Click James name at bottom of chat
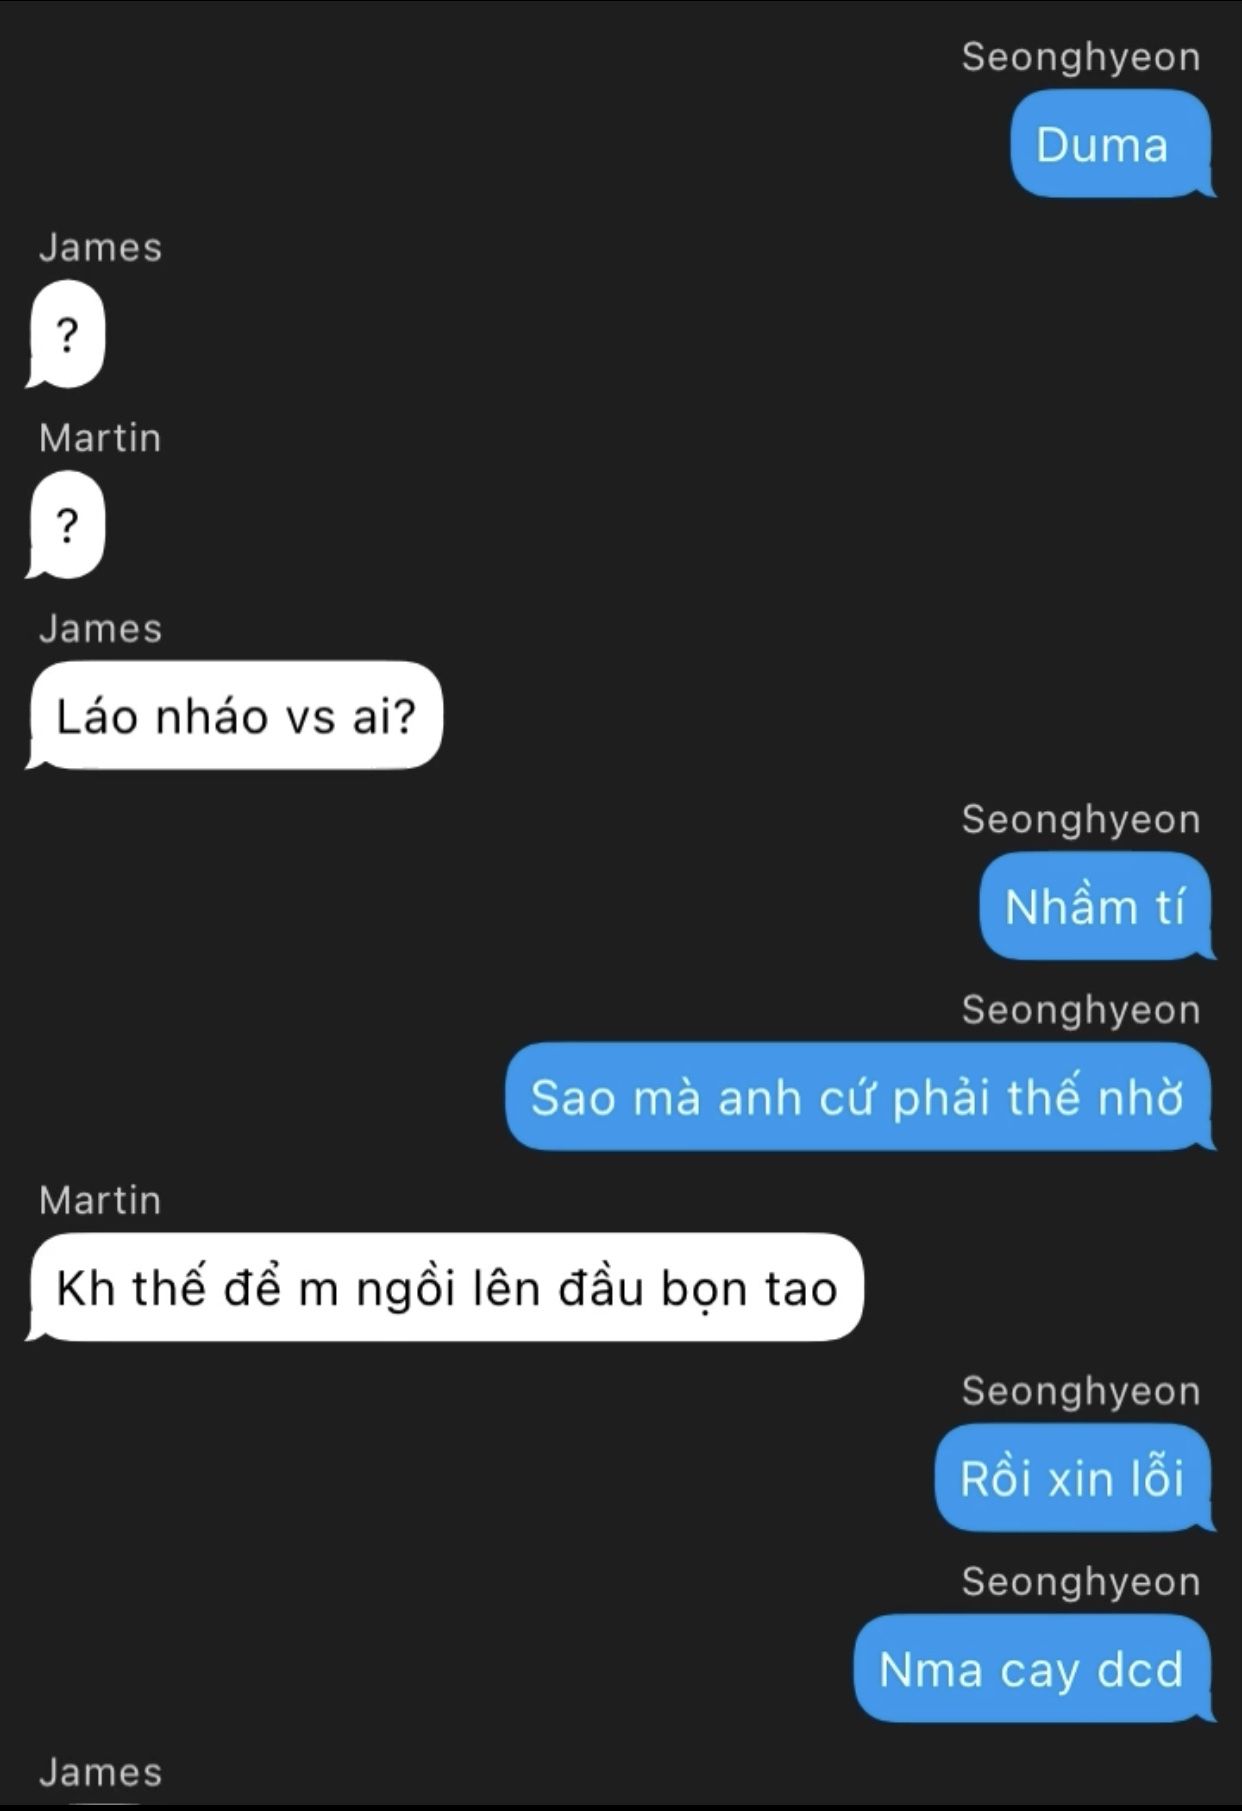This screenshot has height=1811, width=1242. tap(100, 1772)
